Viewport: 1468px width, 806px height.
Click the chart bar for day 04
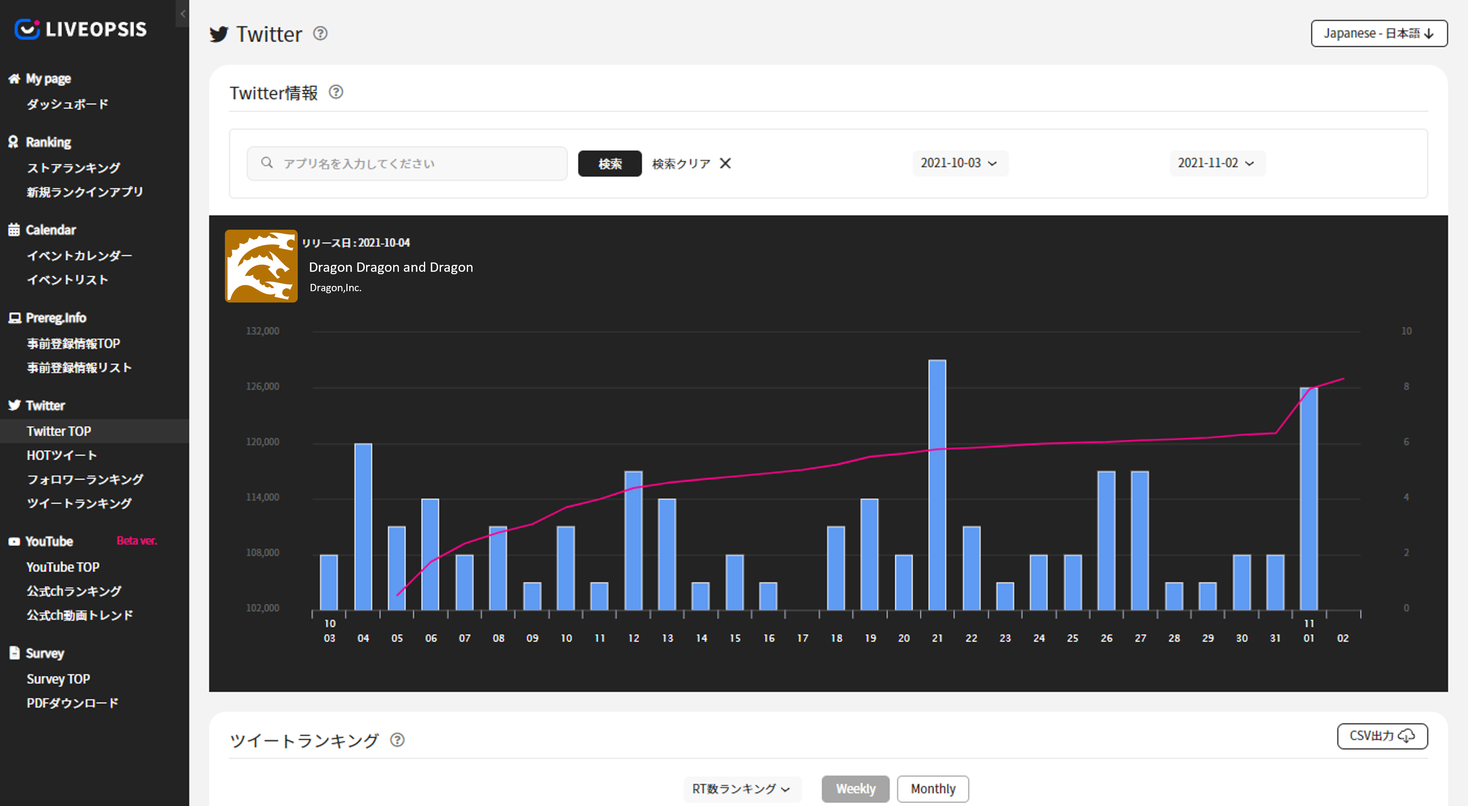363,526
